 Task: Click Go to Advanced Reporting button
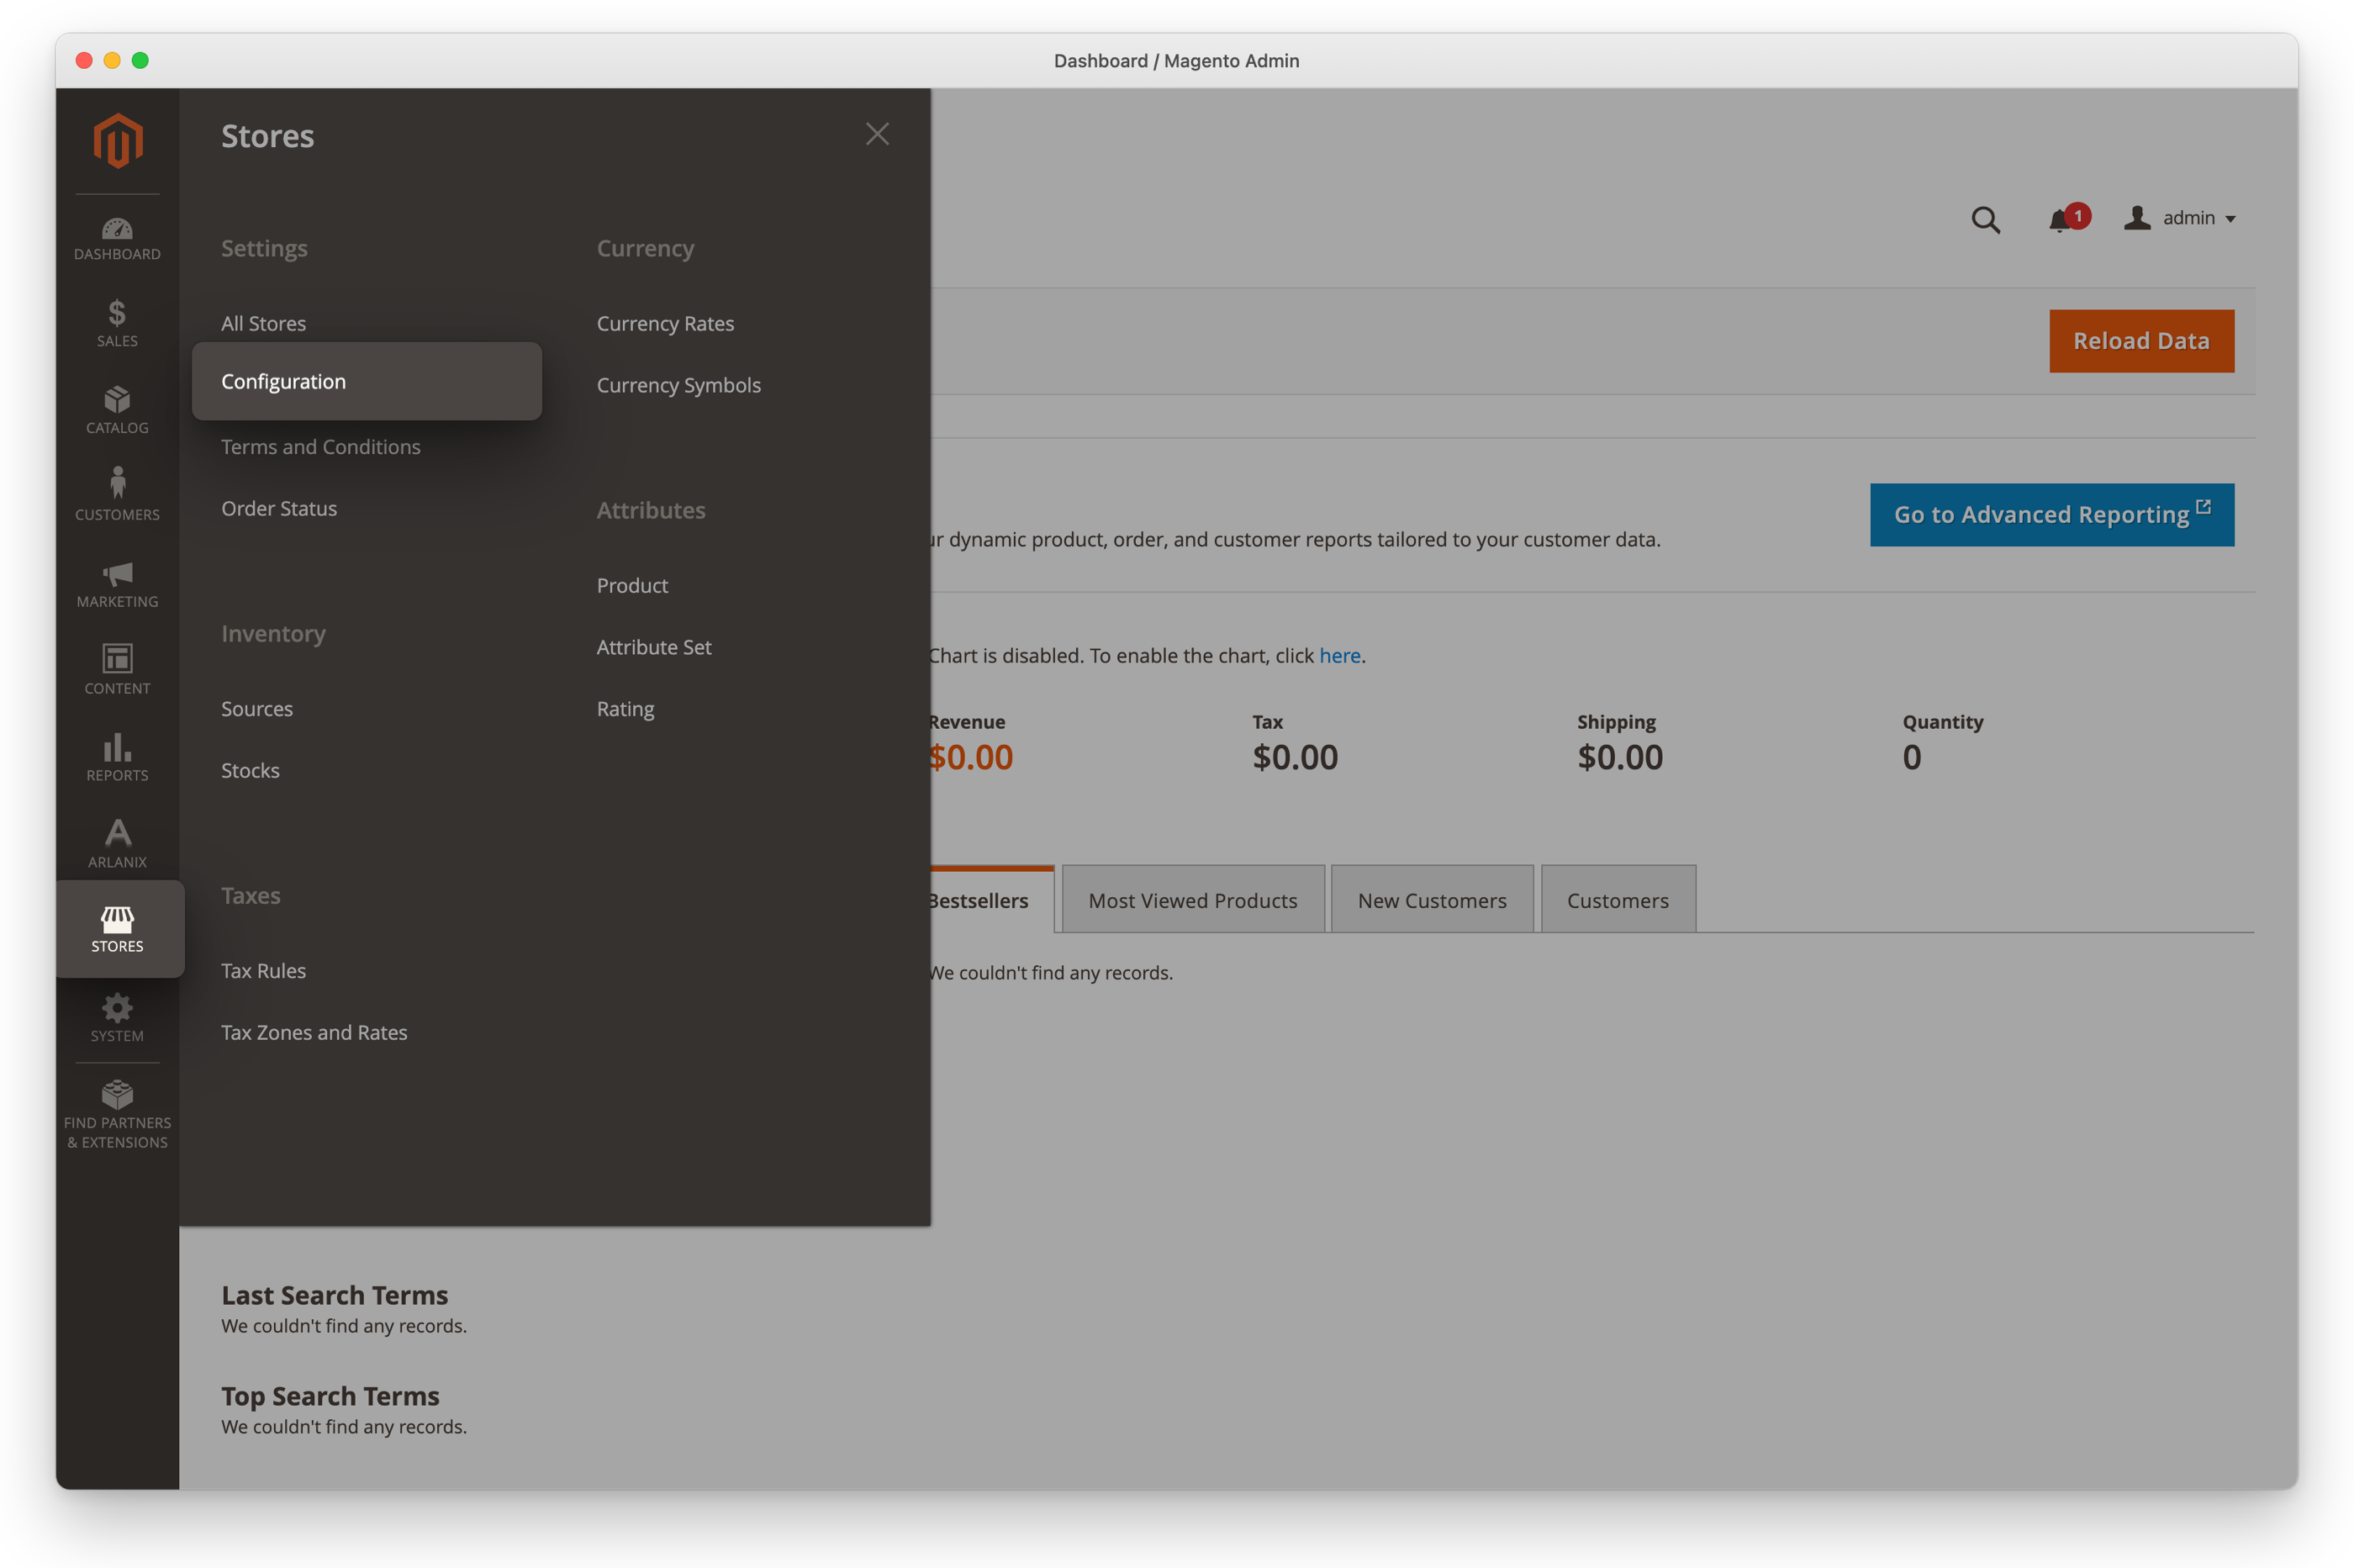coord(2051,515)
